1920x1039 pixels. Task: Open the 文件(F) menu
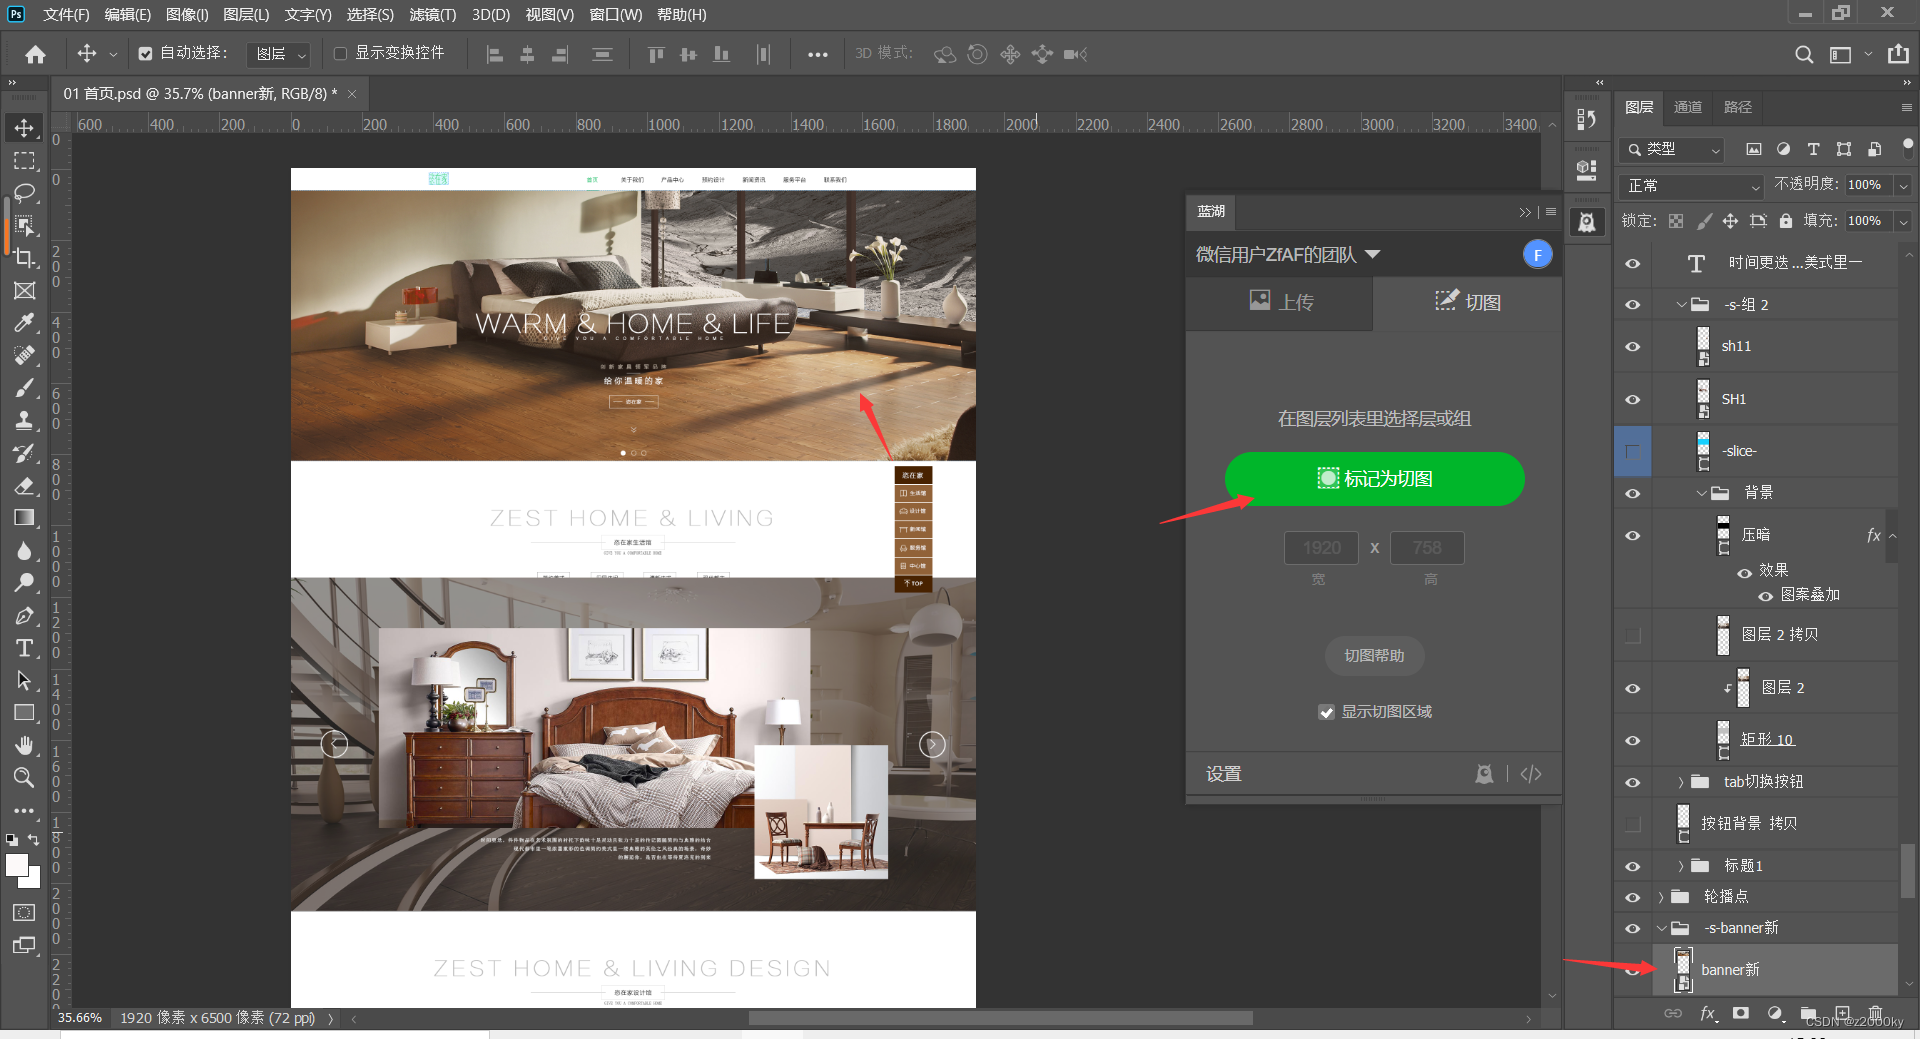point(66,14)
